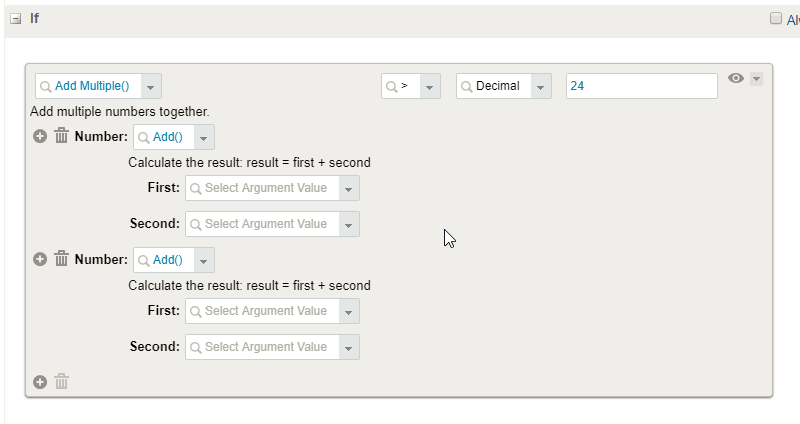Click plus icon beside first Number row

tap(40, 136)
